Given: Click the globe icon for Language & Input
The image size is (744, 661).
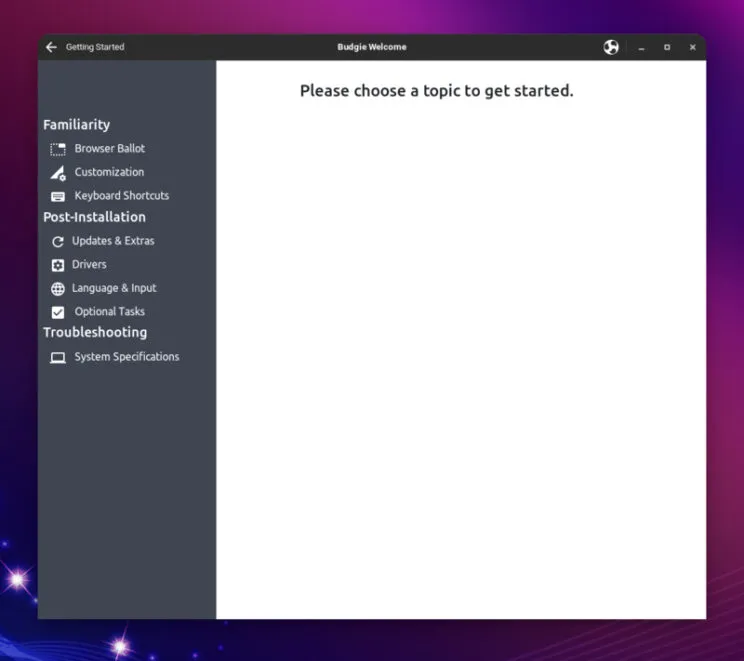Looking at the screenshot, I should (58, 289).
